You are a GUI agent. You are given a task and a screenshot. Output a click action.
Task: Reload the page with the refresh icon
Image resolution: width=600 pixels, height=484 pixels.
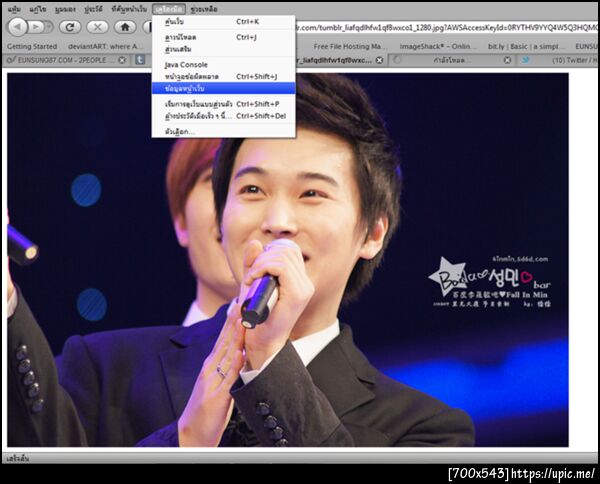coord(70,27)
